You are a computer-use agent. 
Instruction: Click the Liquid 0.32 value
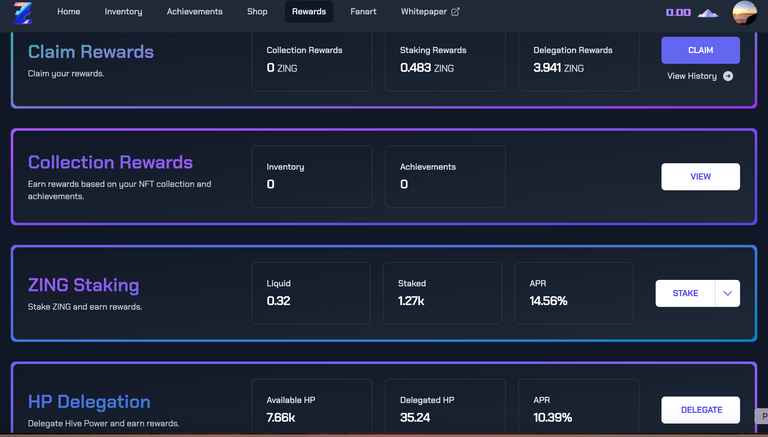[x=278, y=301]
